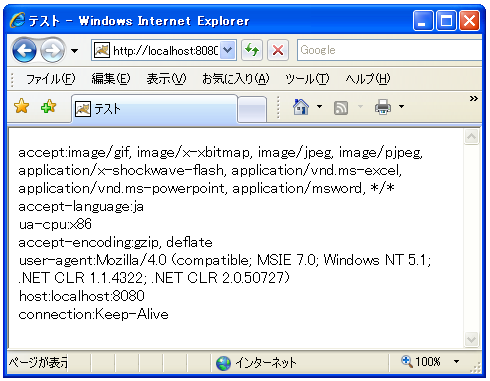Expand the Print options dropdown arrow
This screenshot has height=381, width=490.
(401, 107)
